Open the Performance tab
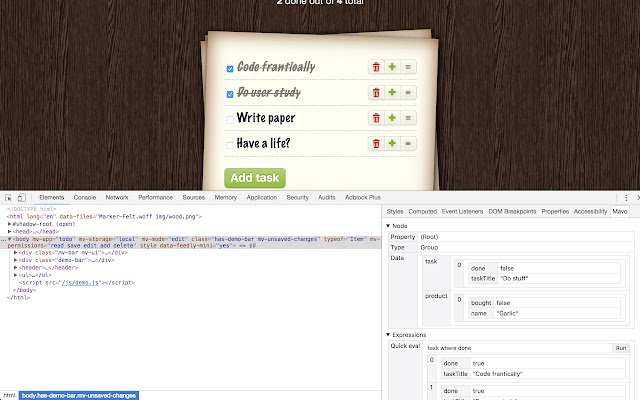This screenshot has height=400, width=640. point(156,198)
